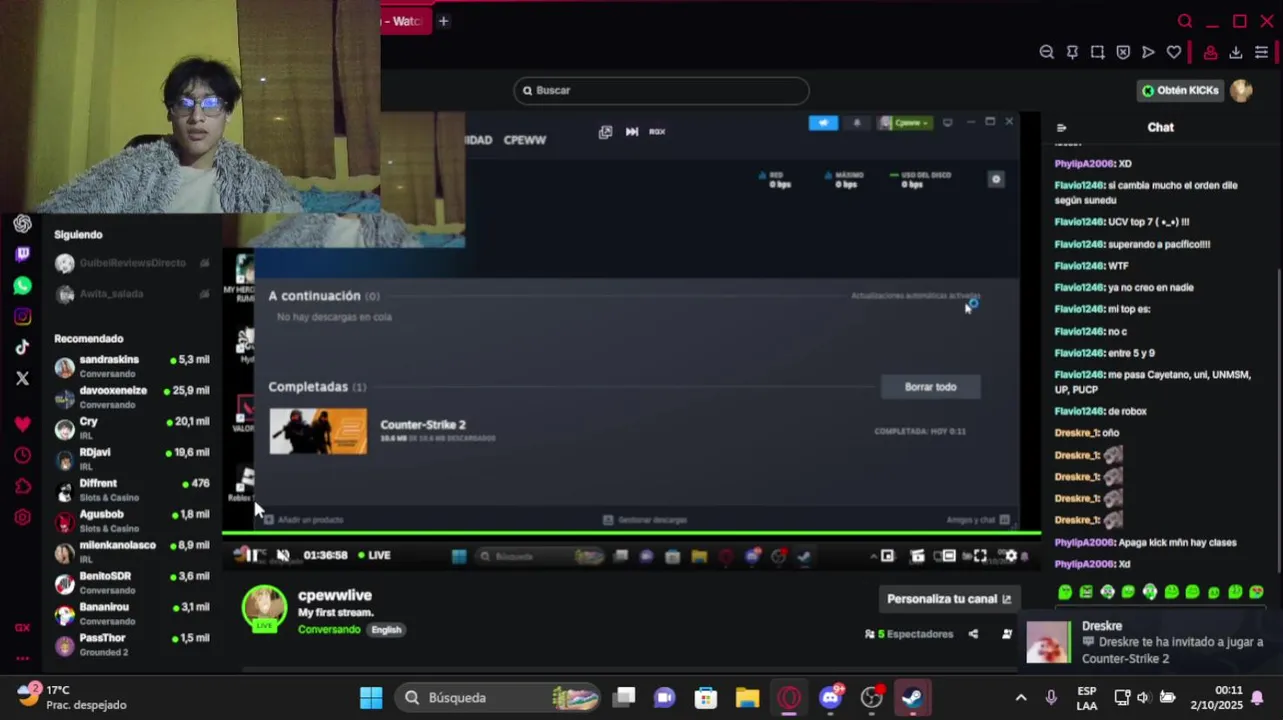
Task: Click the 5 Espectadores viewer count
Action: [909, 634]
